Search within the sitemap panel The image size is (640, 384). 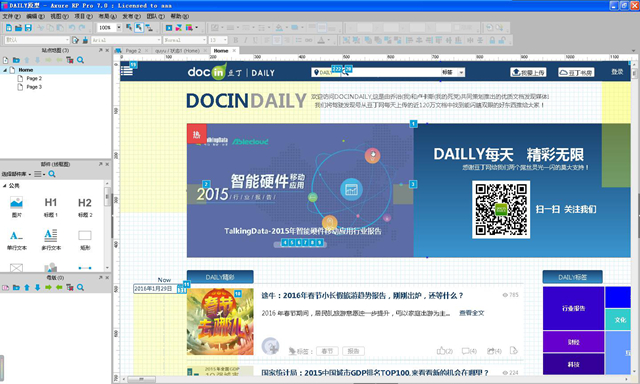[80, 60]
